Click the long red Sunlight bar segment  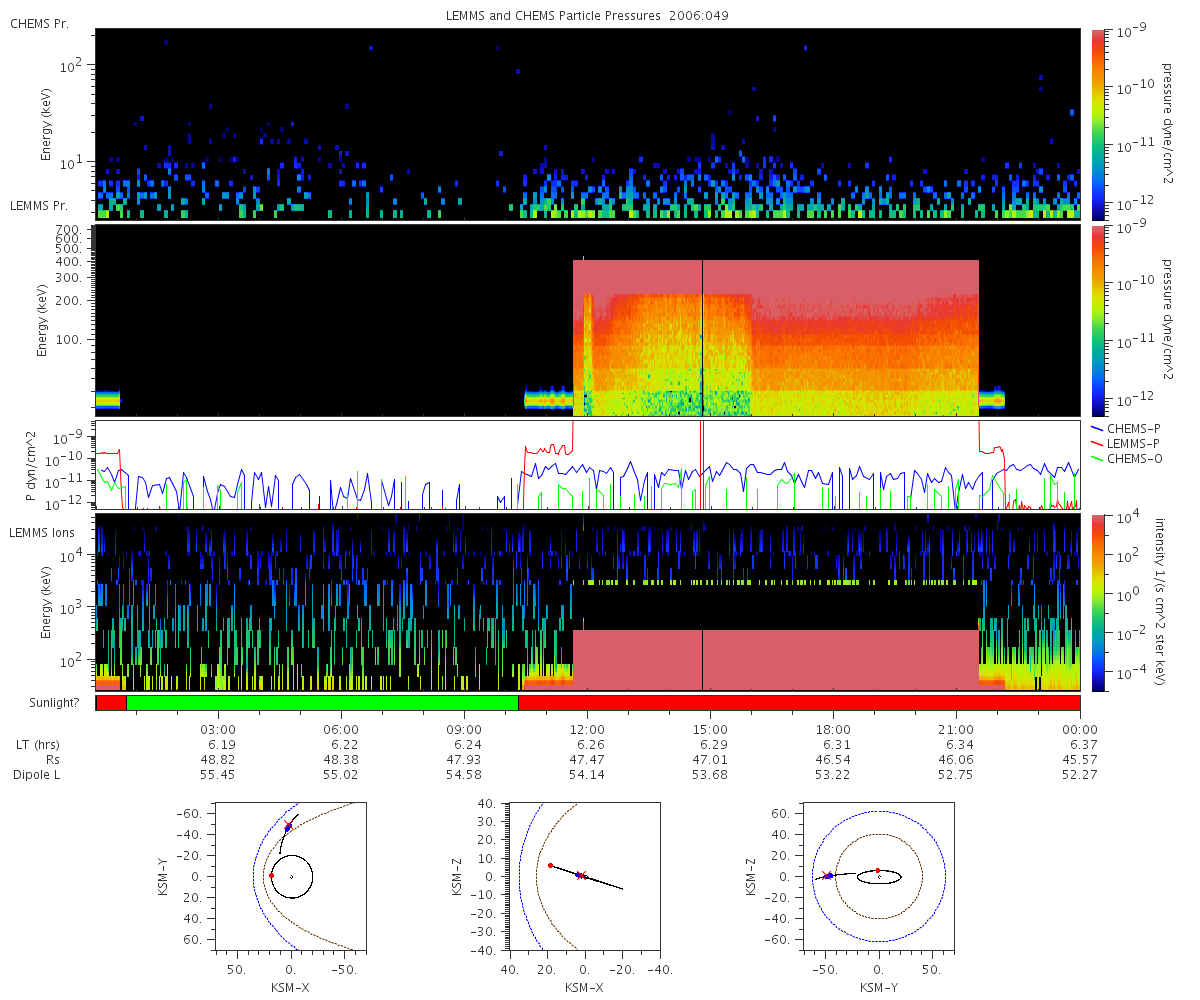tap(798, 703)
